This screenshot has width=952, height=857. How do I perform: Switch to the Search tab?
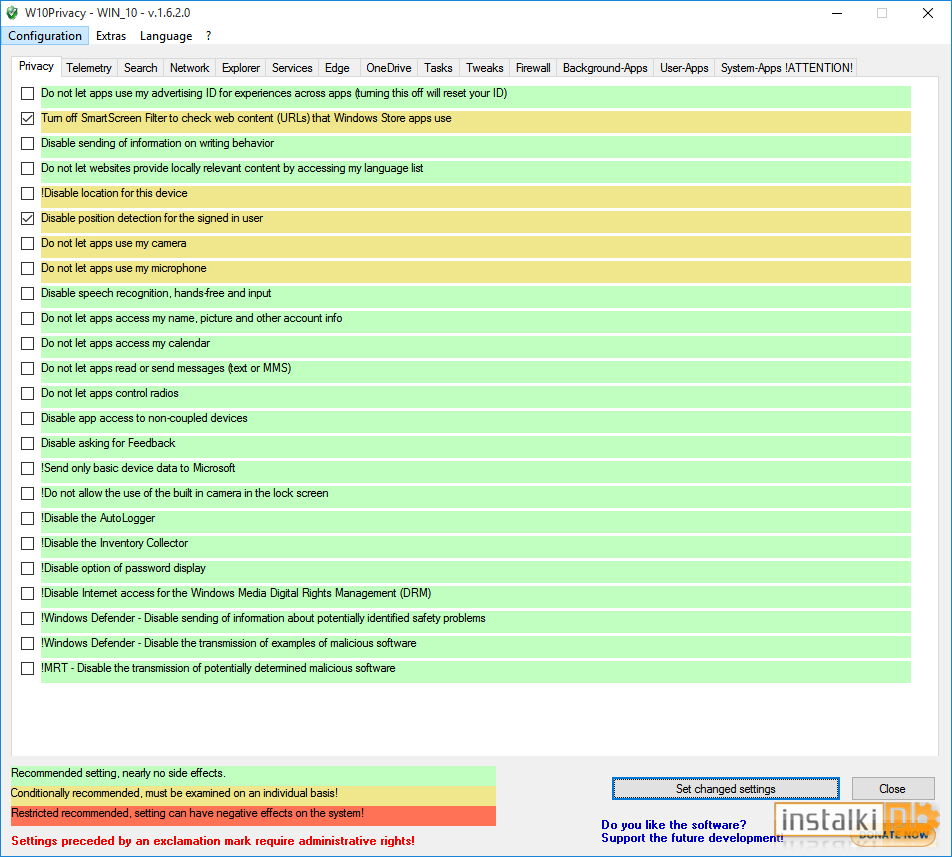140,68
